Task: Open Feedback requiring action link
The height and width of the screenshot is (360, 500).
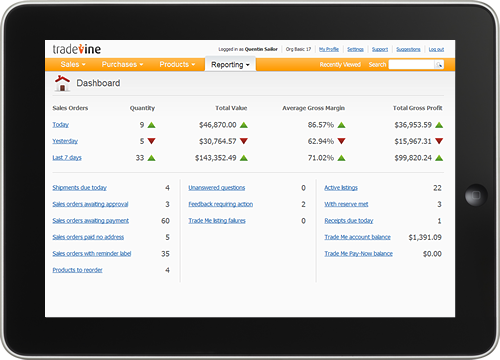Action: tap(221, 204)
